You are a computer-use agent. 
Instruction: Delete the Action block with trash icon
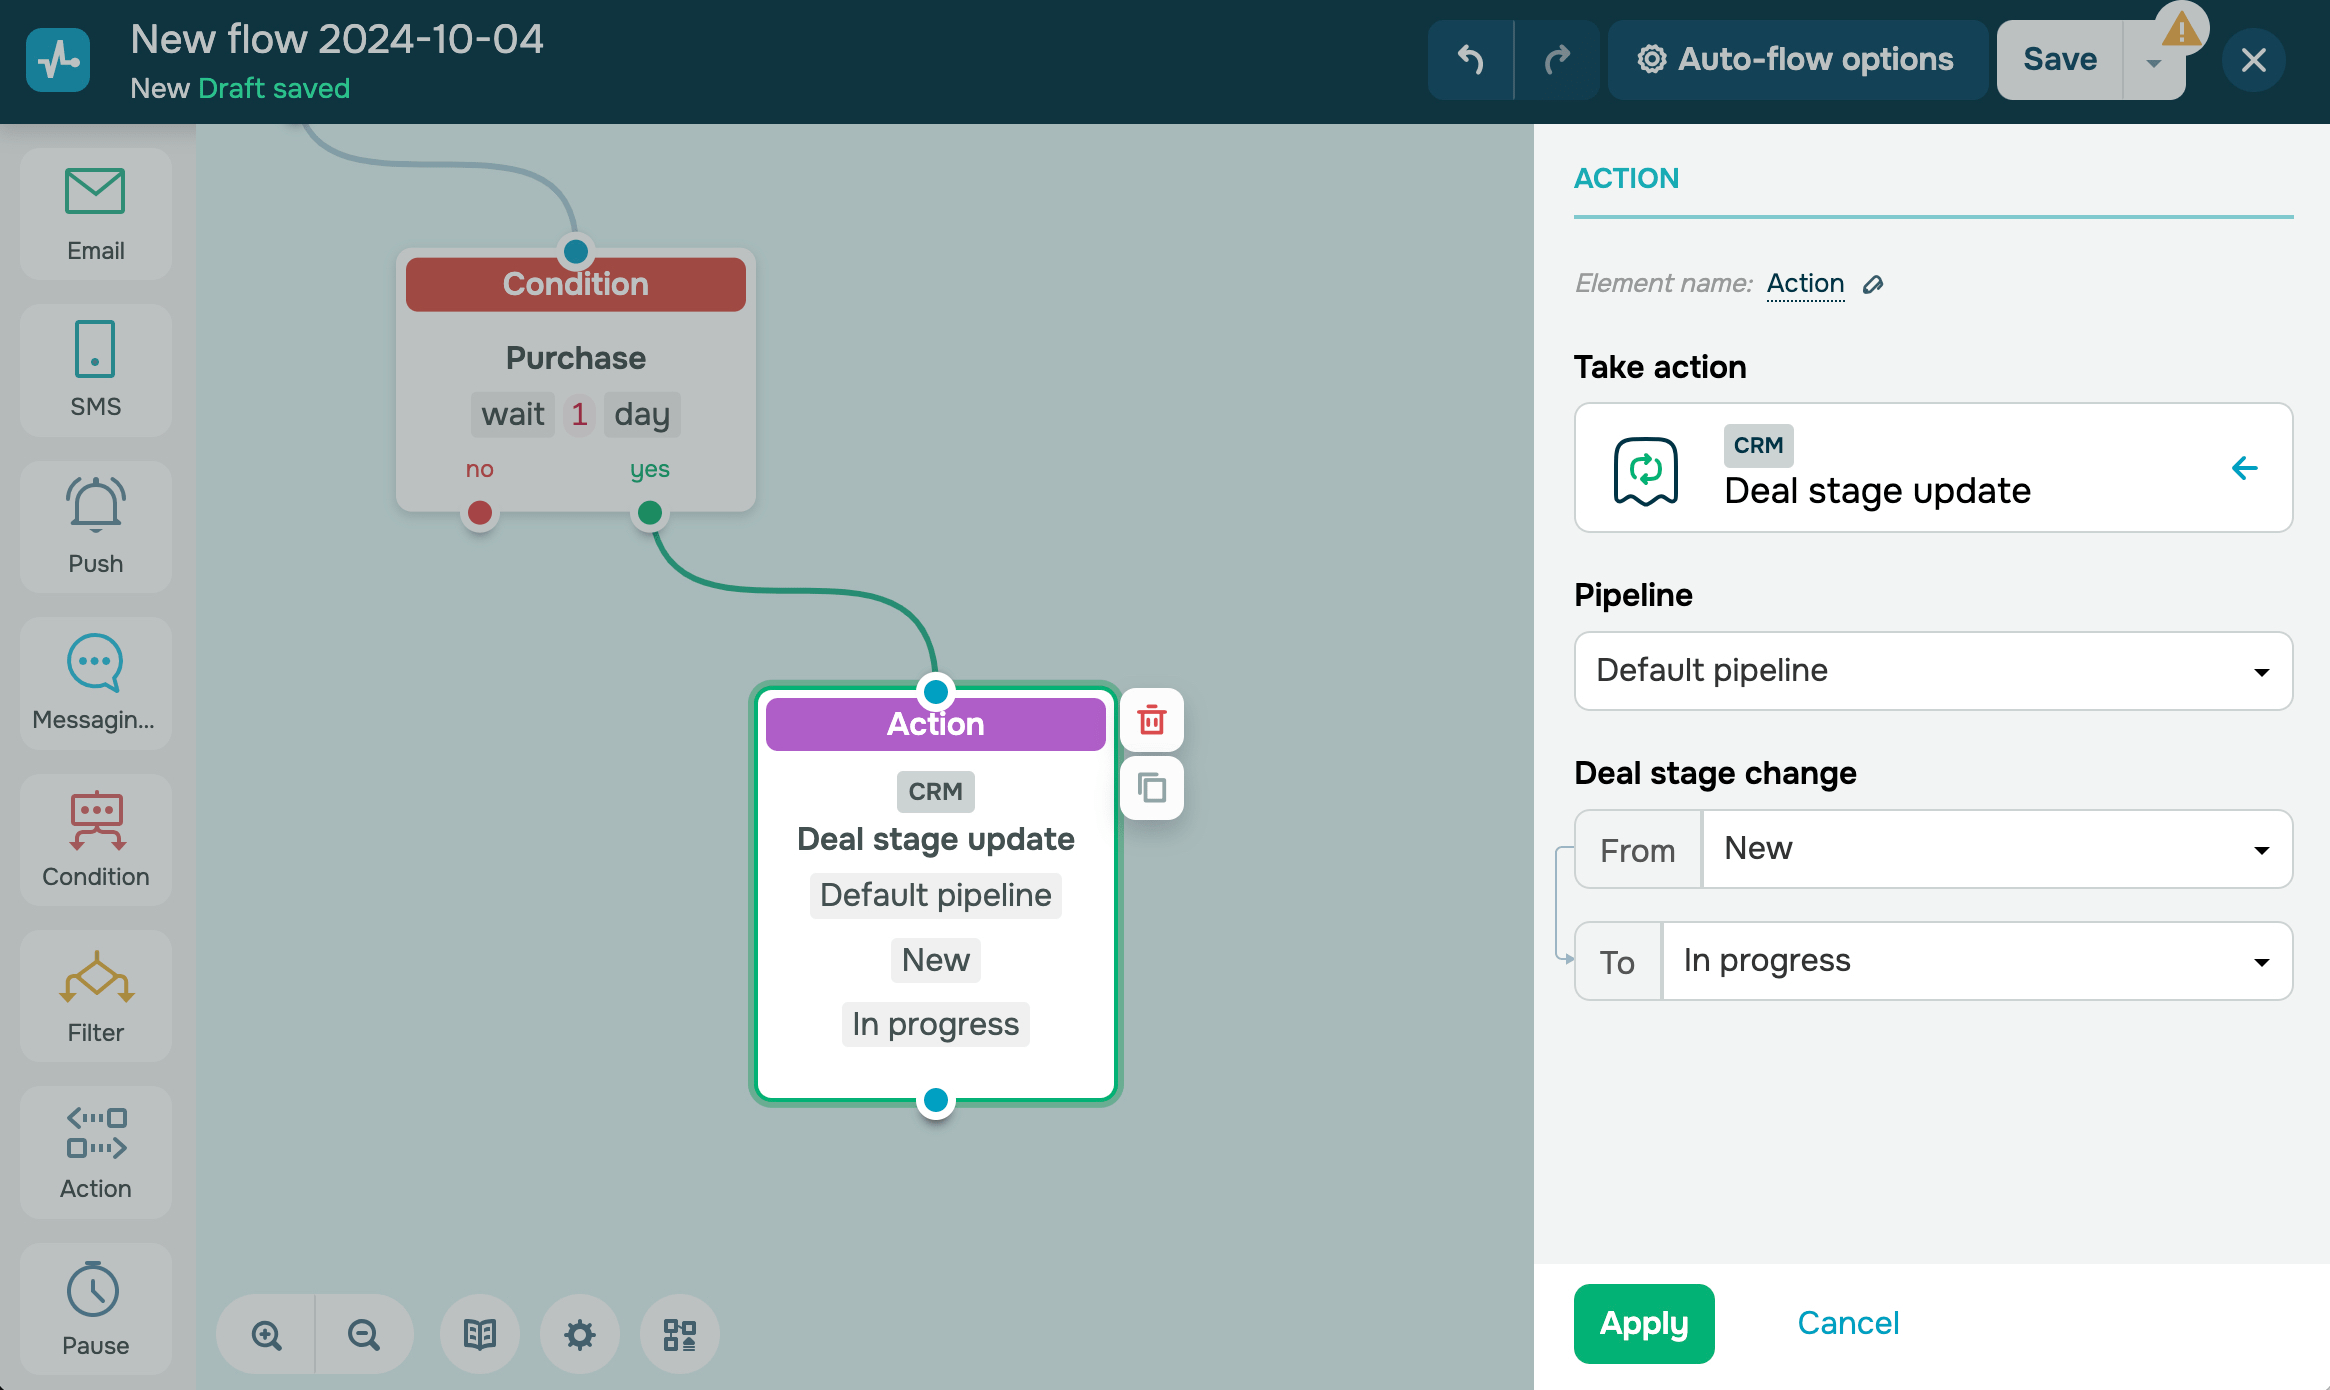tap(1152, 720)
